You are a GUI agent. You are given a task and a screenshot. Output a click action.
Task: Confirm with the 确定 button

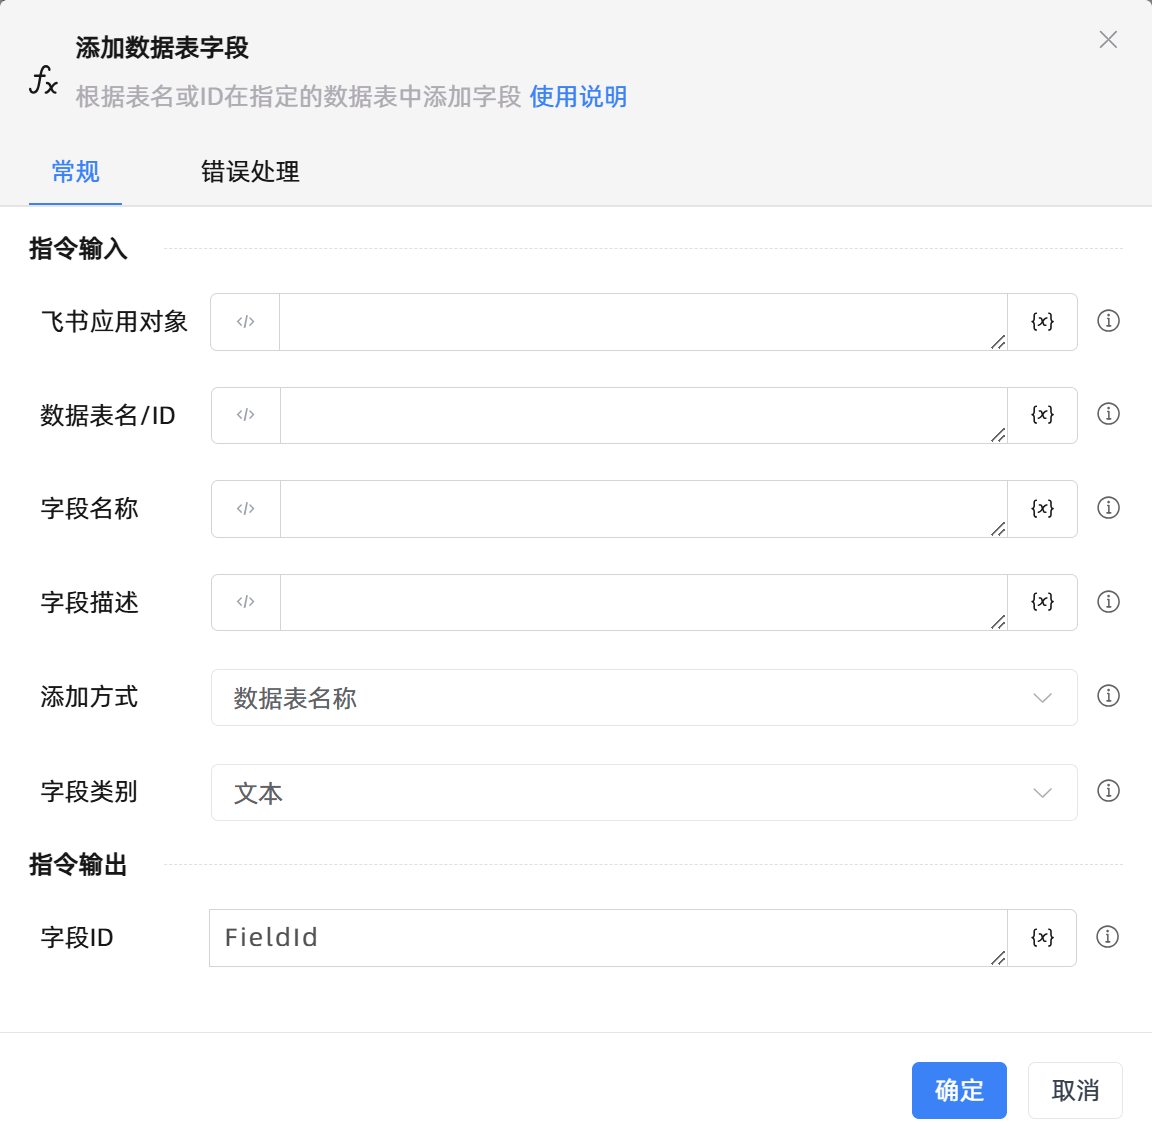(x=959, y=1090)
